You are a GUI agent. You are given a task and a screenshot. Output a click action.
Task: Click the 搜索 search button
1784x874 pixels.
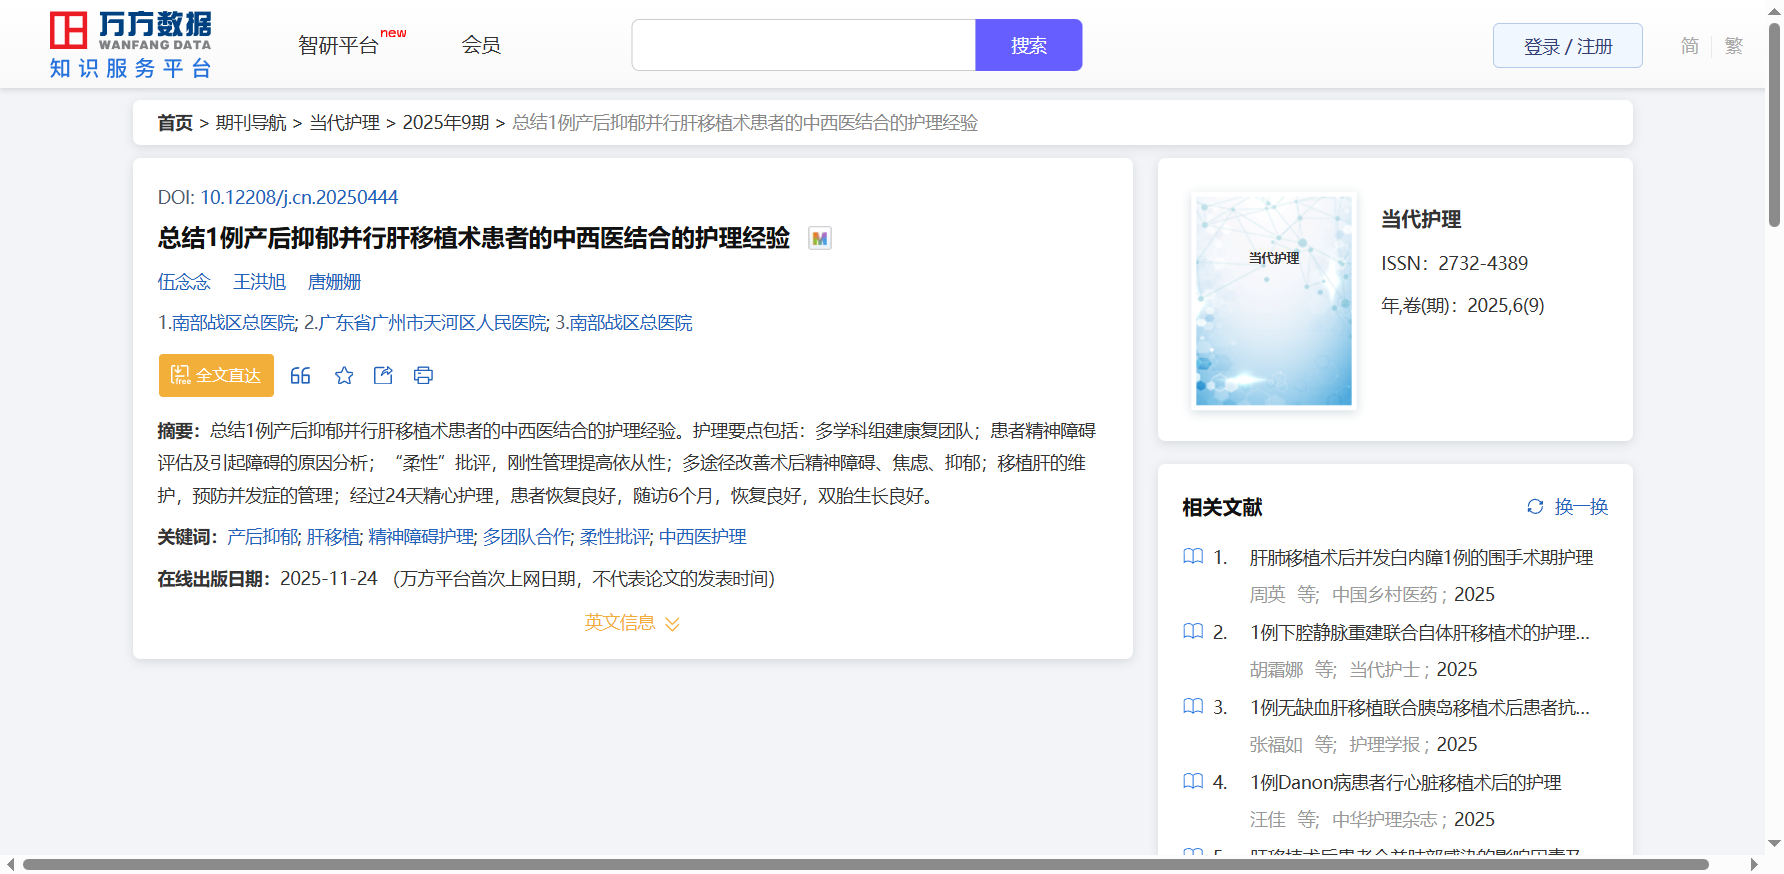(1028, 45)
